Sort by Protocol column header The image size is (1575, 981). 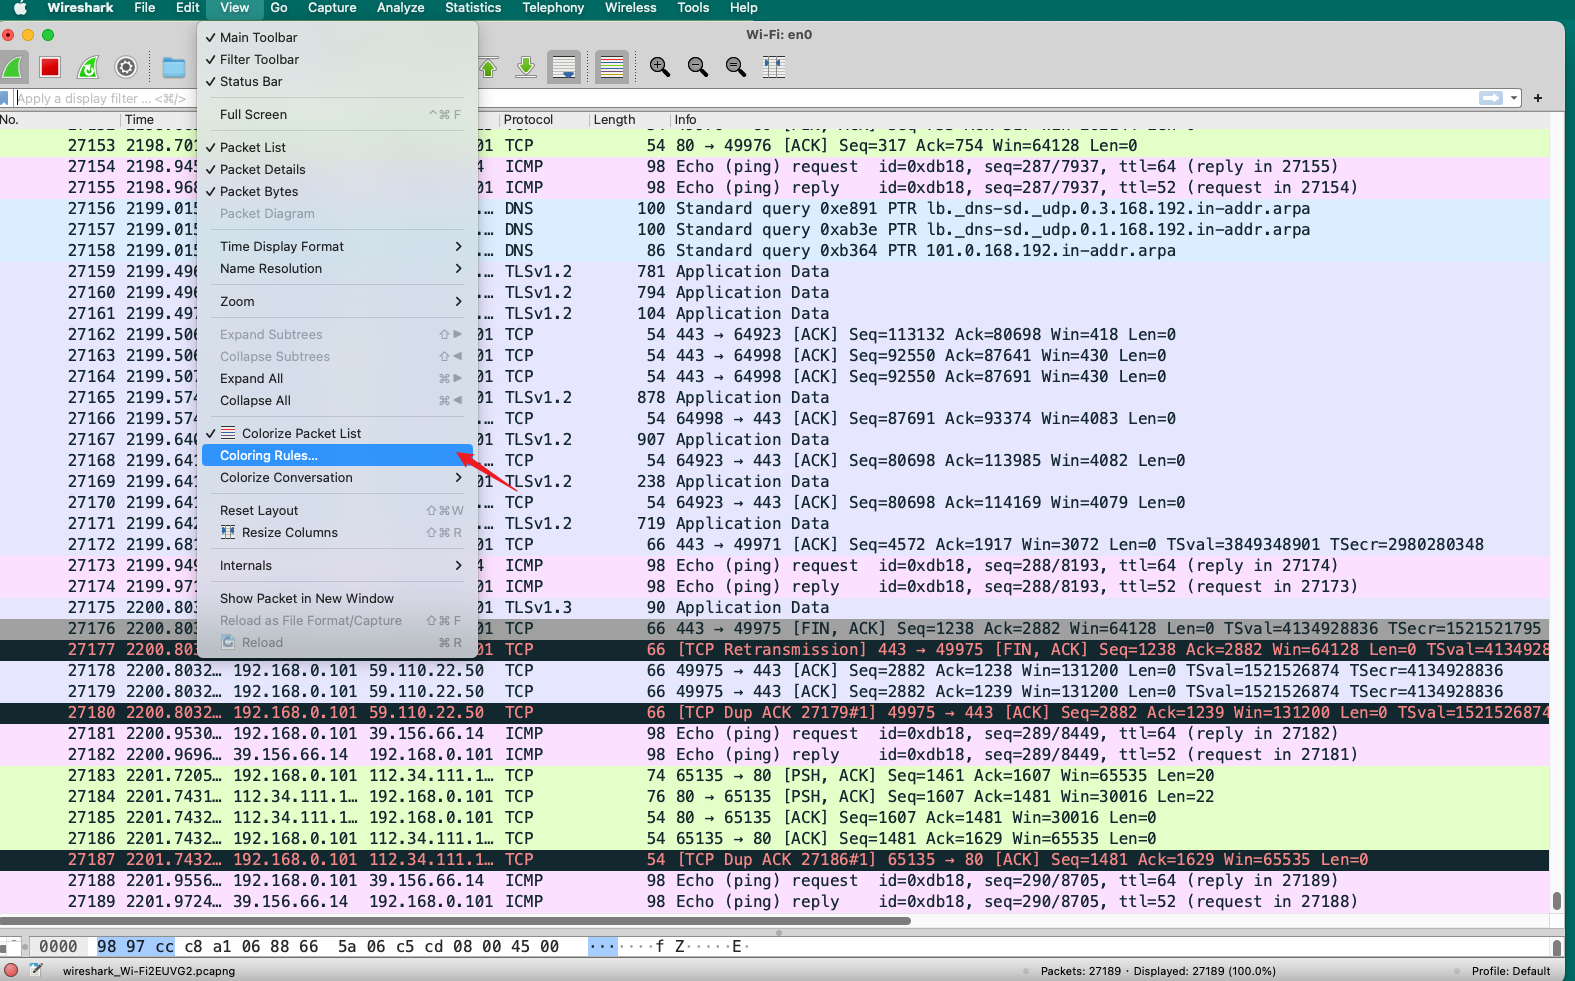pyautogui.click(x=543, y=120)
